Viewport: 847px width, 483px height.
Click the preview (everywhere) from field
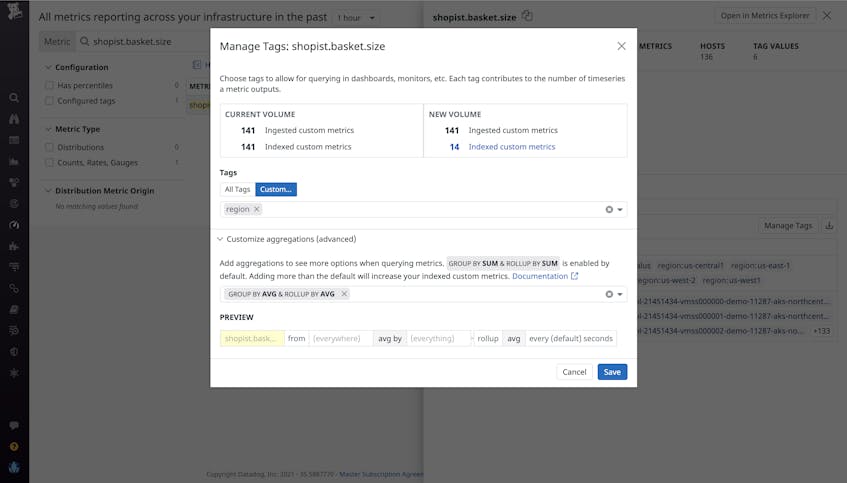tap(340, 338)
